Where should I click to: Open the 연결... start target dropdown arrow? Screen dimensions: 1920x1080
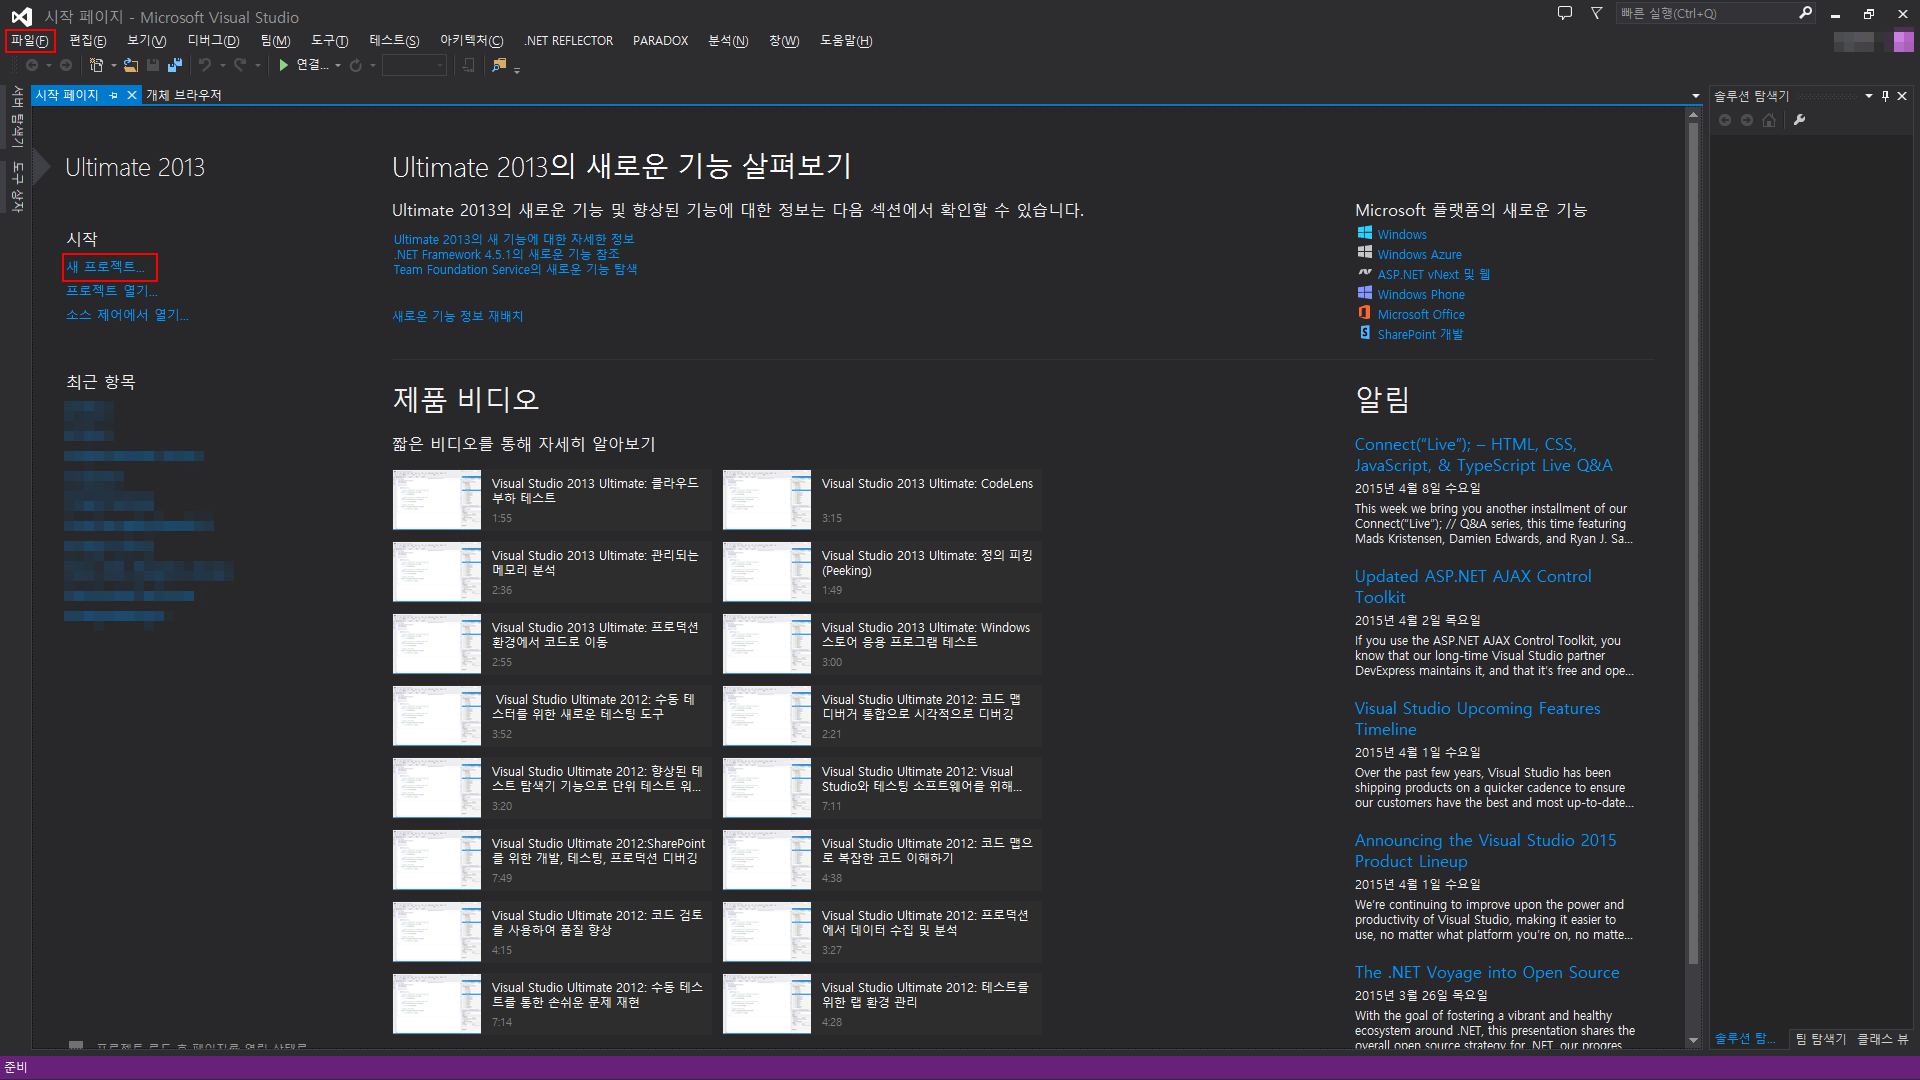[337, 66]
